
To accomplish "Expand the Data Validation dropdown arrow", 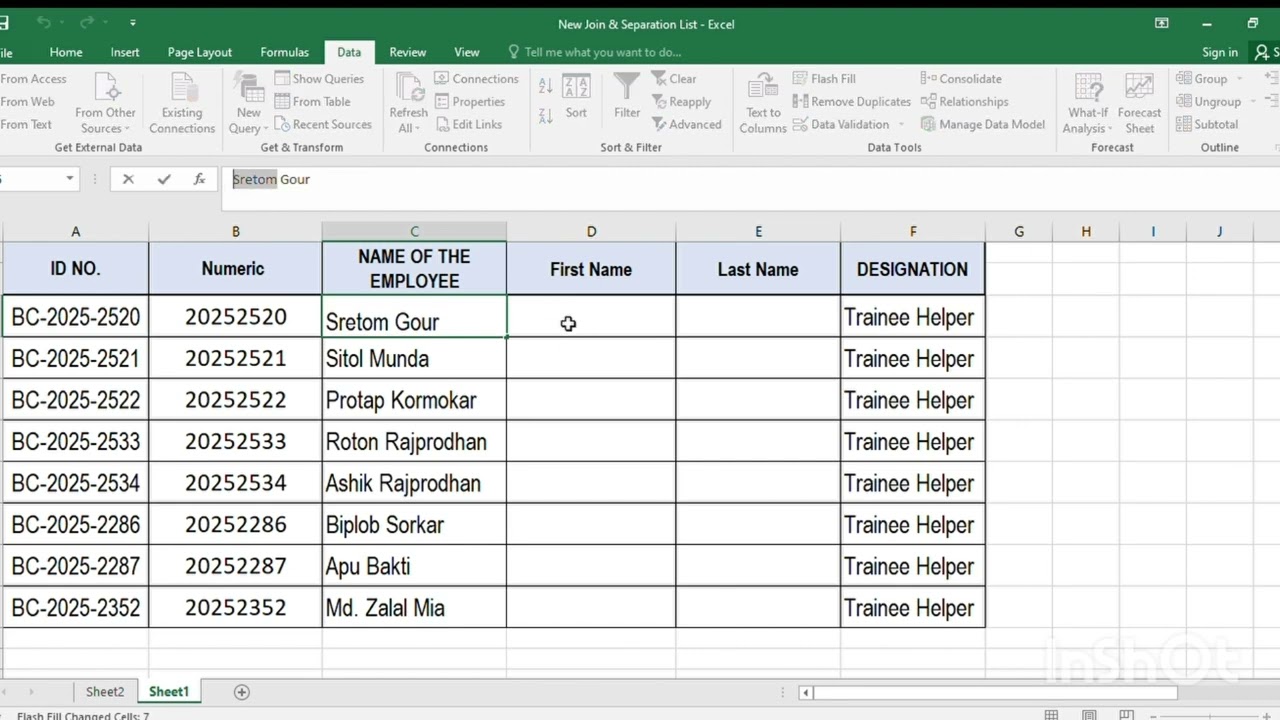I will pyautogui.click(x=901, y=125).
